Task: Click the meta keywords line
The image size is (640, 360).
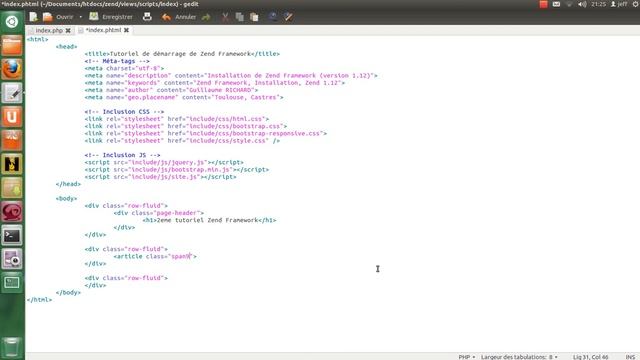Action: [x=215, y=83]
